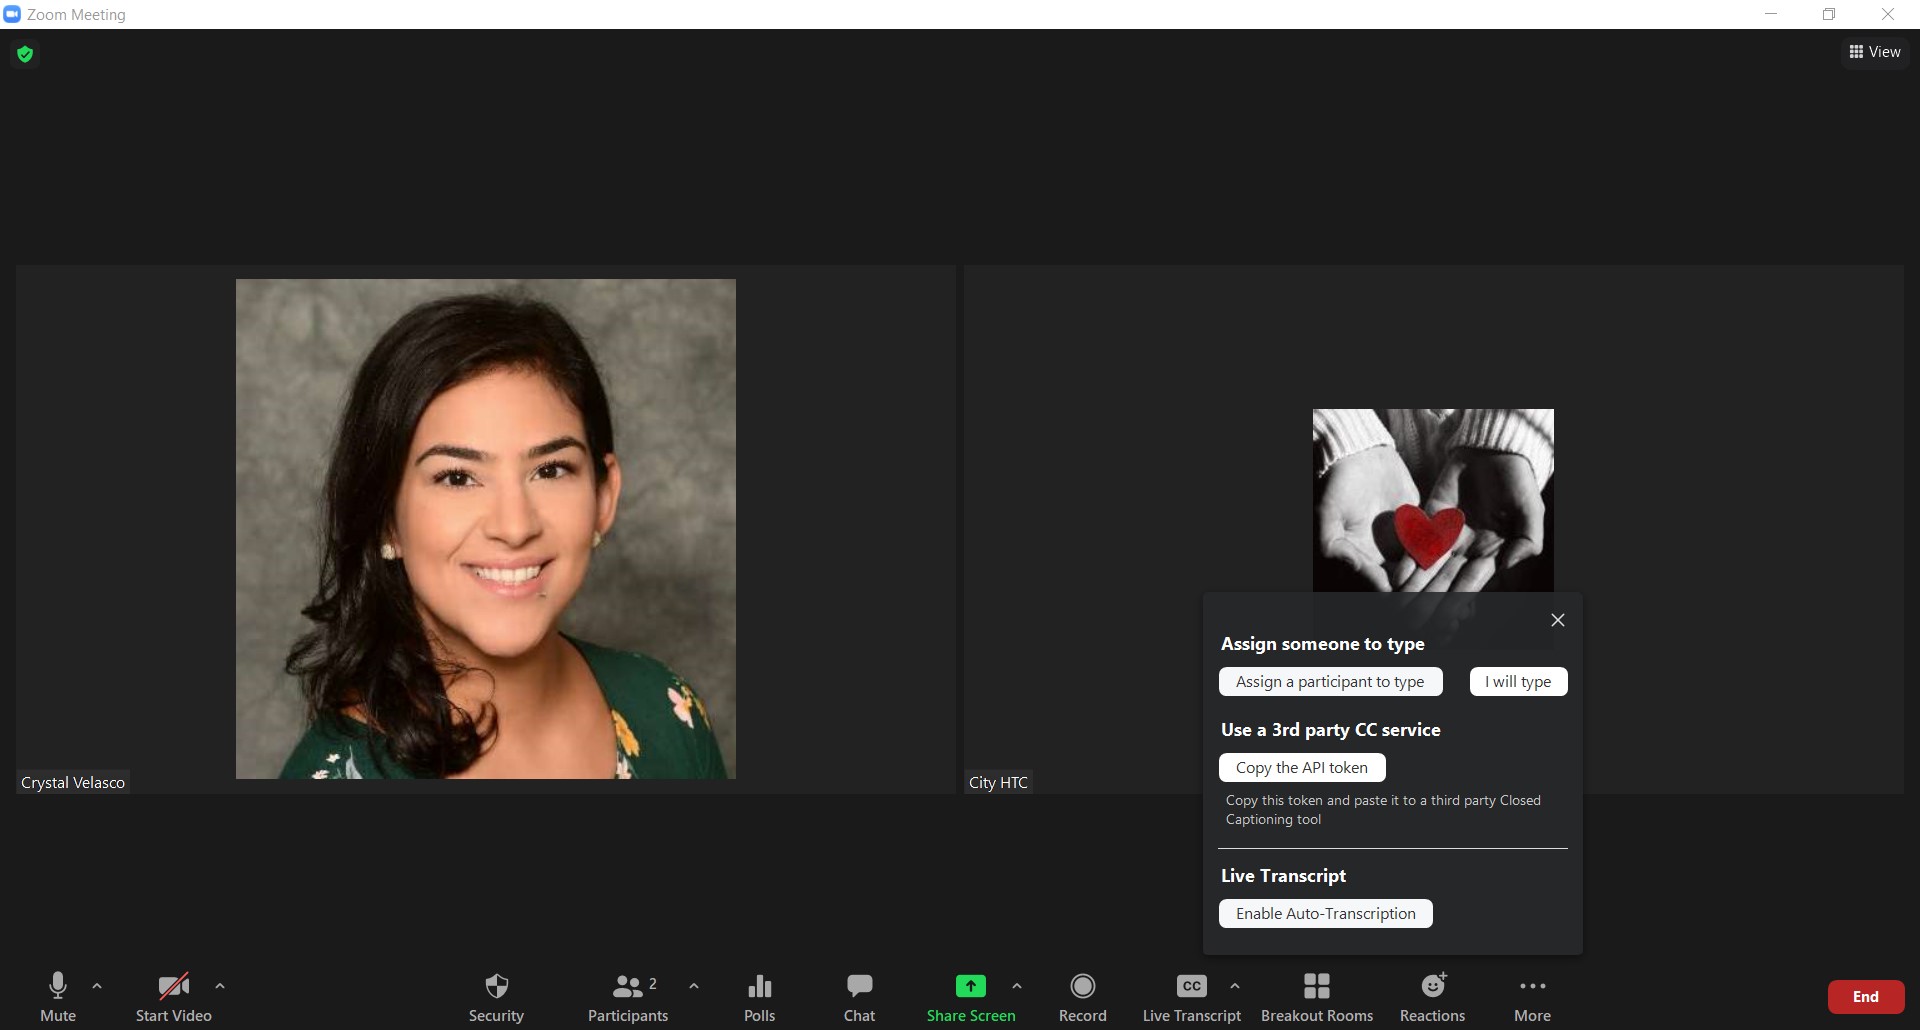
Task: Close the Live Transcript popup panel
Action: tap(1557, 620)
